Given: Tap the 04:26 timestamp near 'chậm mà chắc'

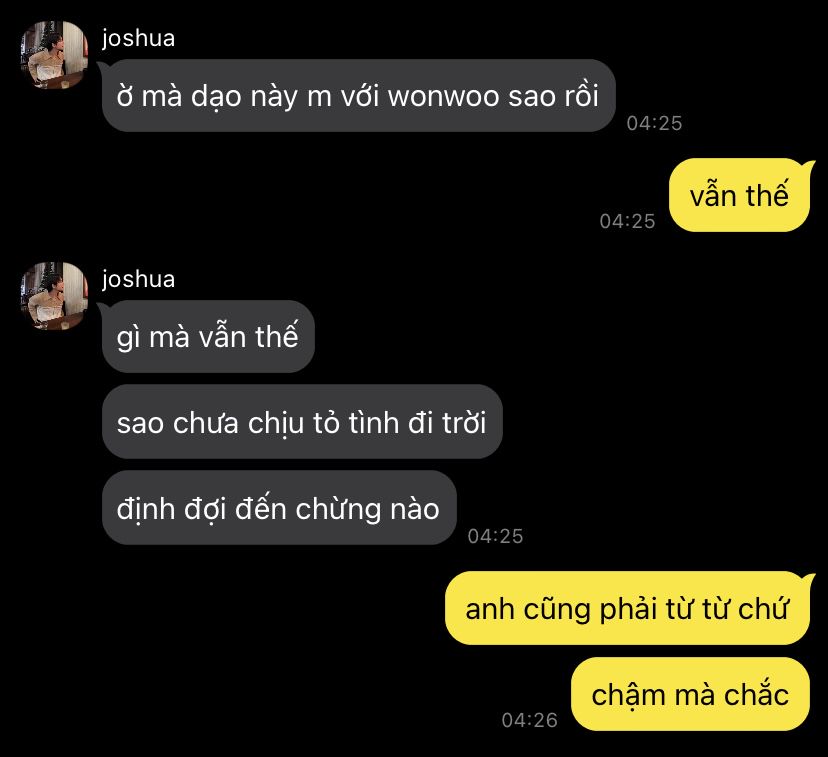Looking at the screenshot, I should tap(530, 720).
